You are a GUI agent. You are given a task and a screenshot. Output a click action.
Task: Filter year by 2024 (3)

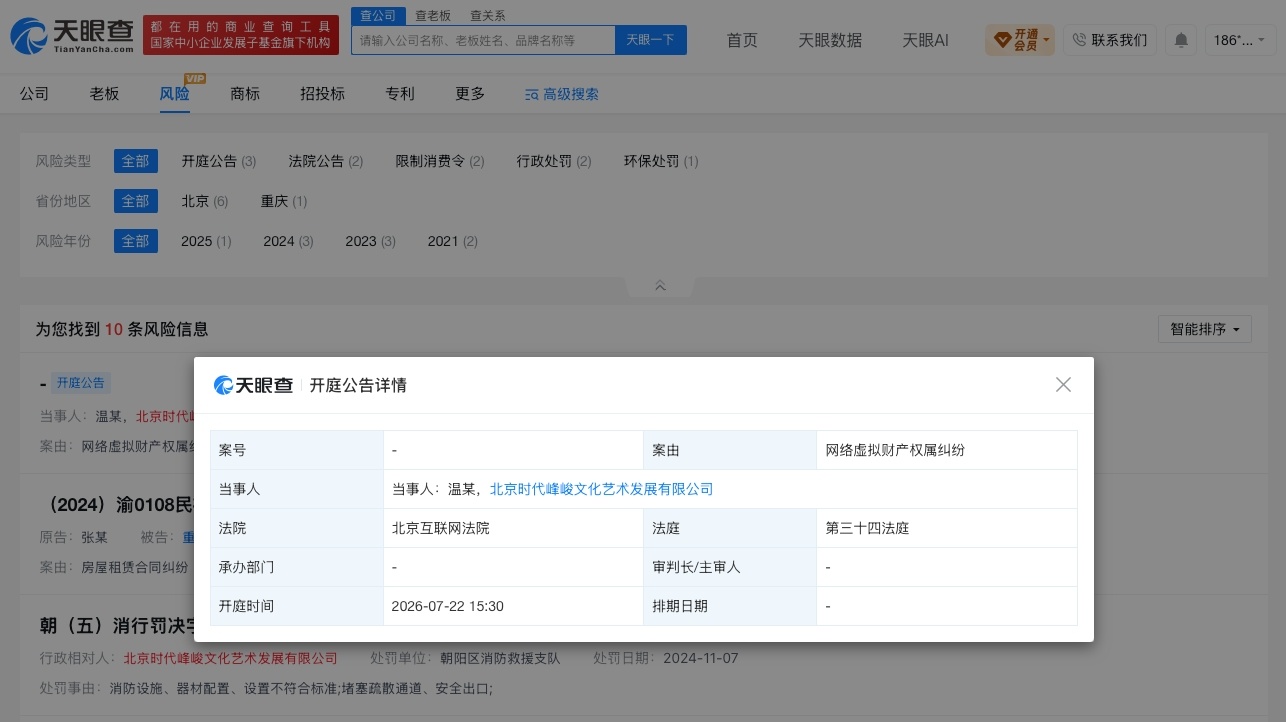click(288, 241)
